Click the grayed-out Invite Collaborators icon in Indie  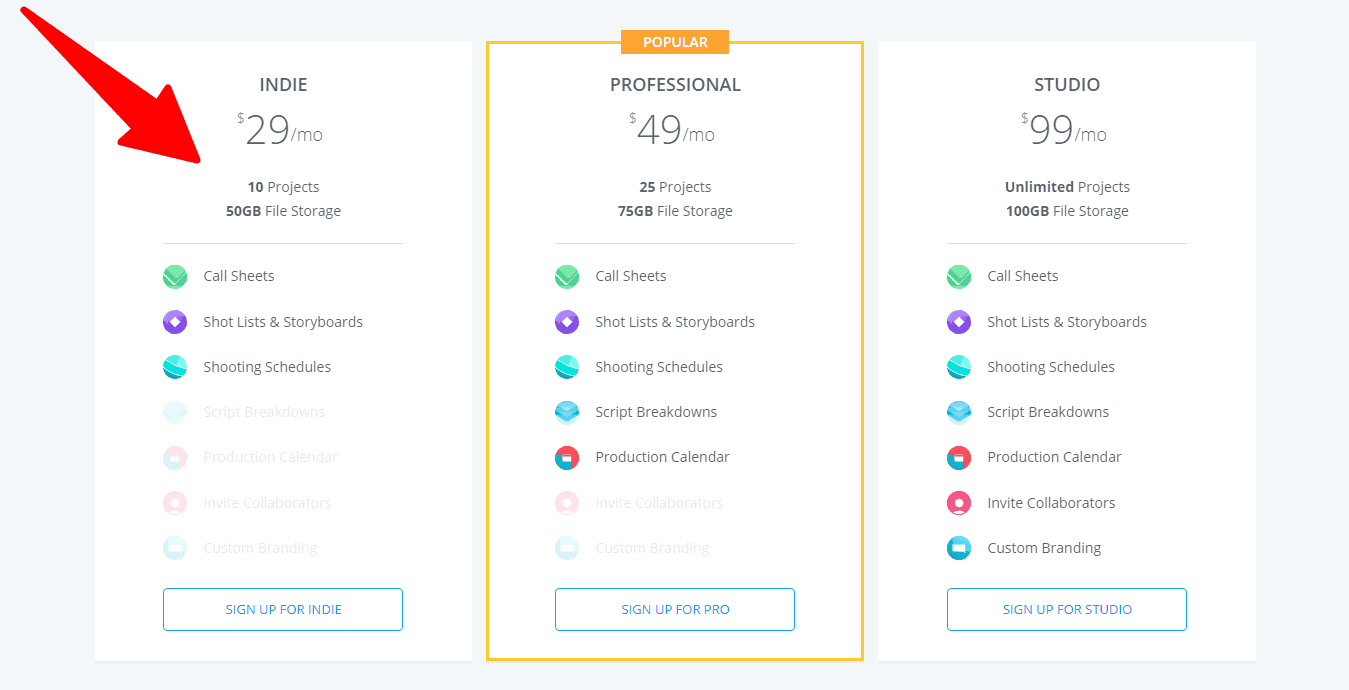(175, 502)
